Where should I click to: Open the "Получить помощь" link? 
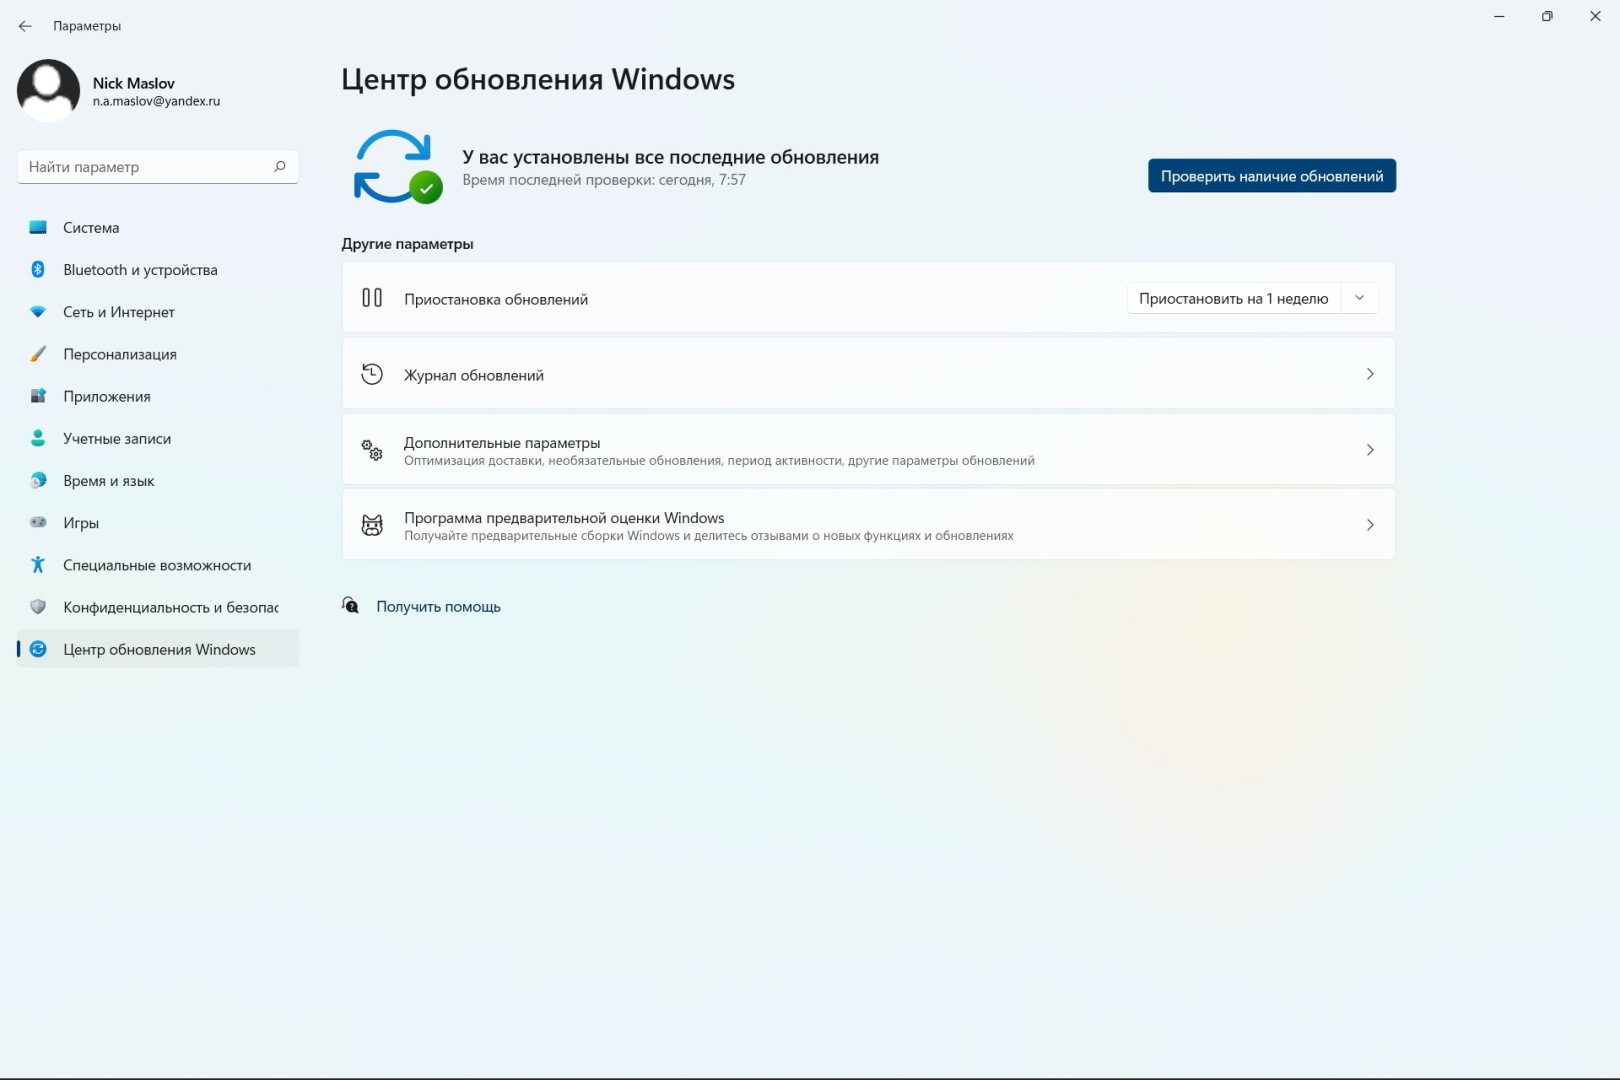click(x=438, y=607)
